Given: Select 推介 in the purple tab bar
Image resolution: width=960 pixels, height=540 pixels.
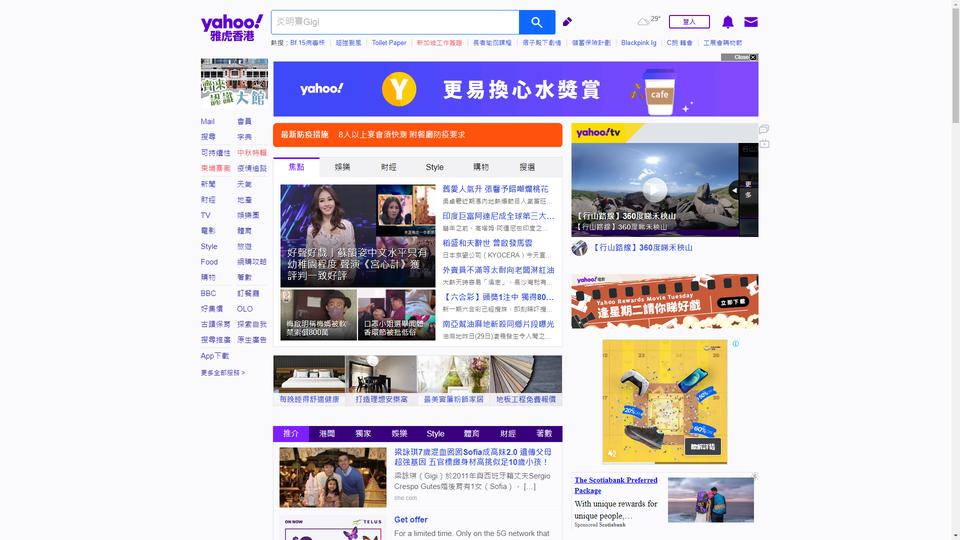Looking at the screenshot, I should click(291, 433).
